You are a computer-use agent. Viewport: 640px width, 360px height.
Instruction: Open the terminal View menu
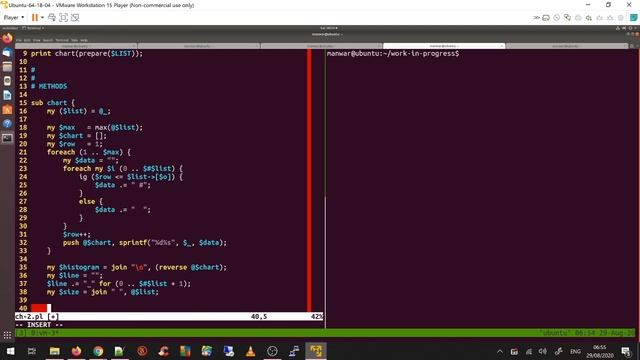(37, 40)
